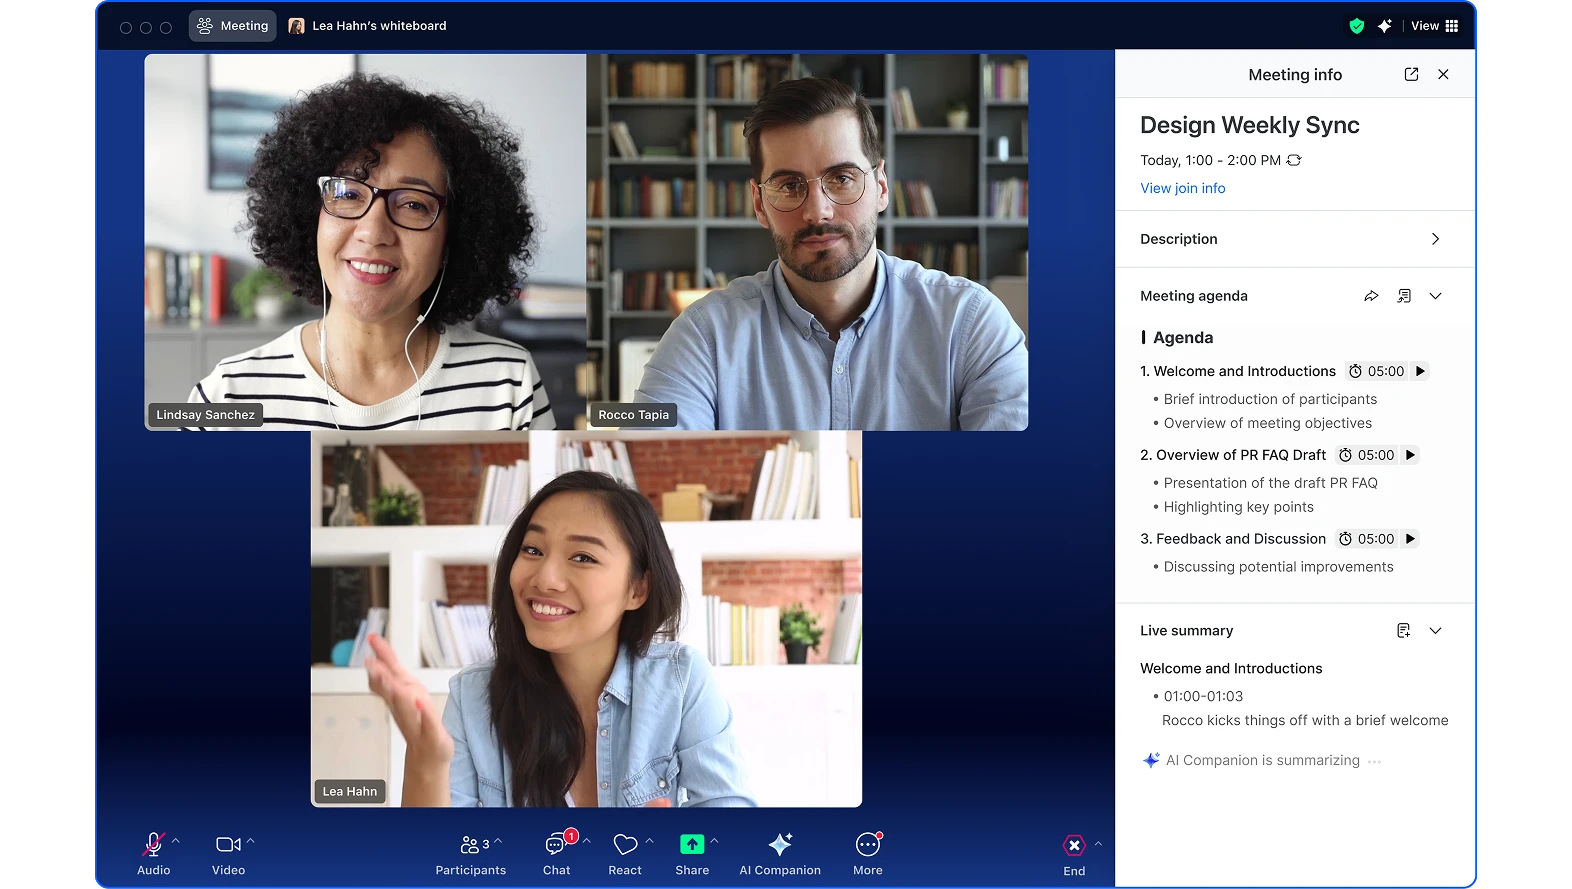Share the meeting agenda

tap(1371, 296)
